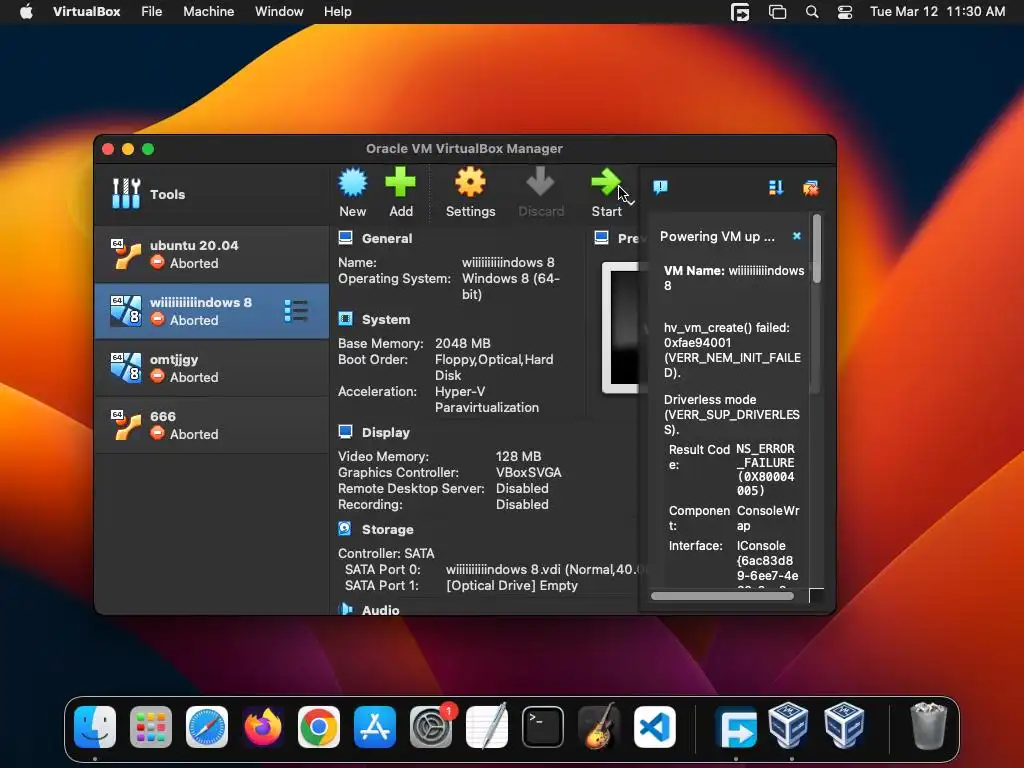Open the Help menu
The height and width of the screenshot is (768, 1024).
[338, 12]
